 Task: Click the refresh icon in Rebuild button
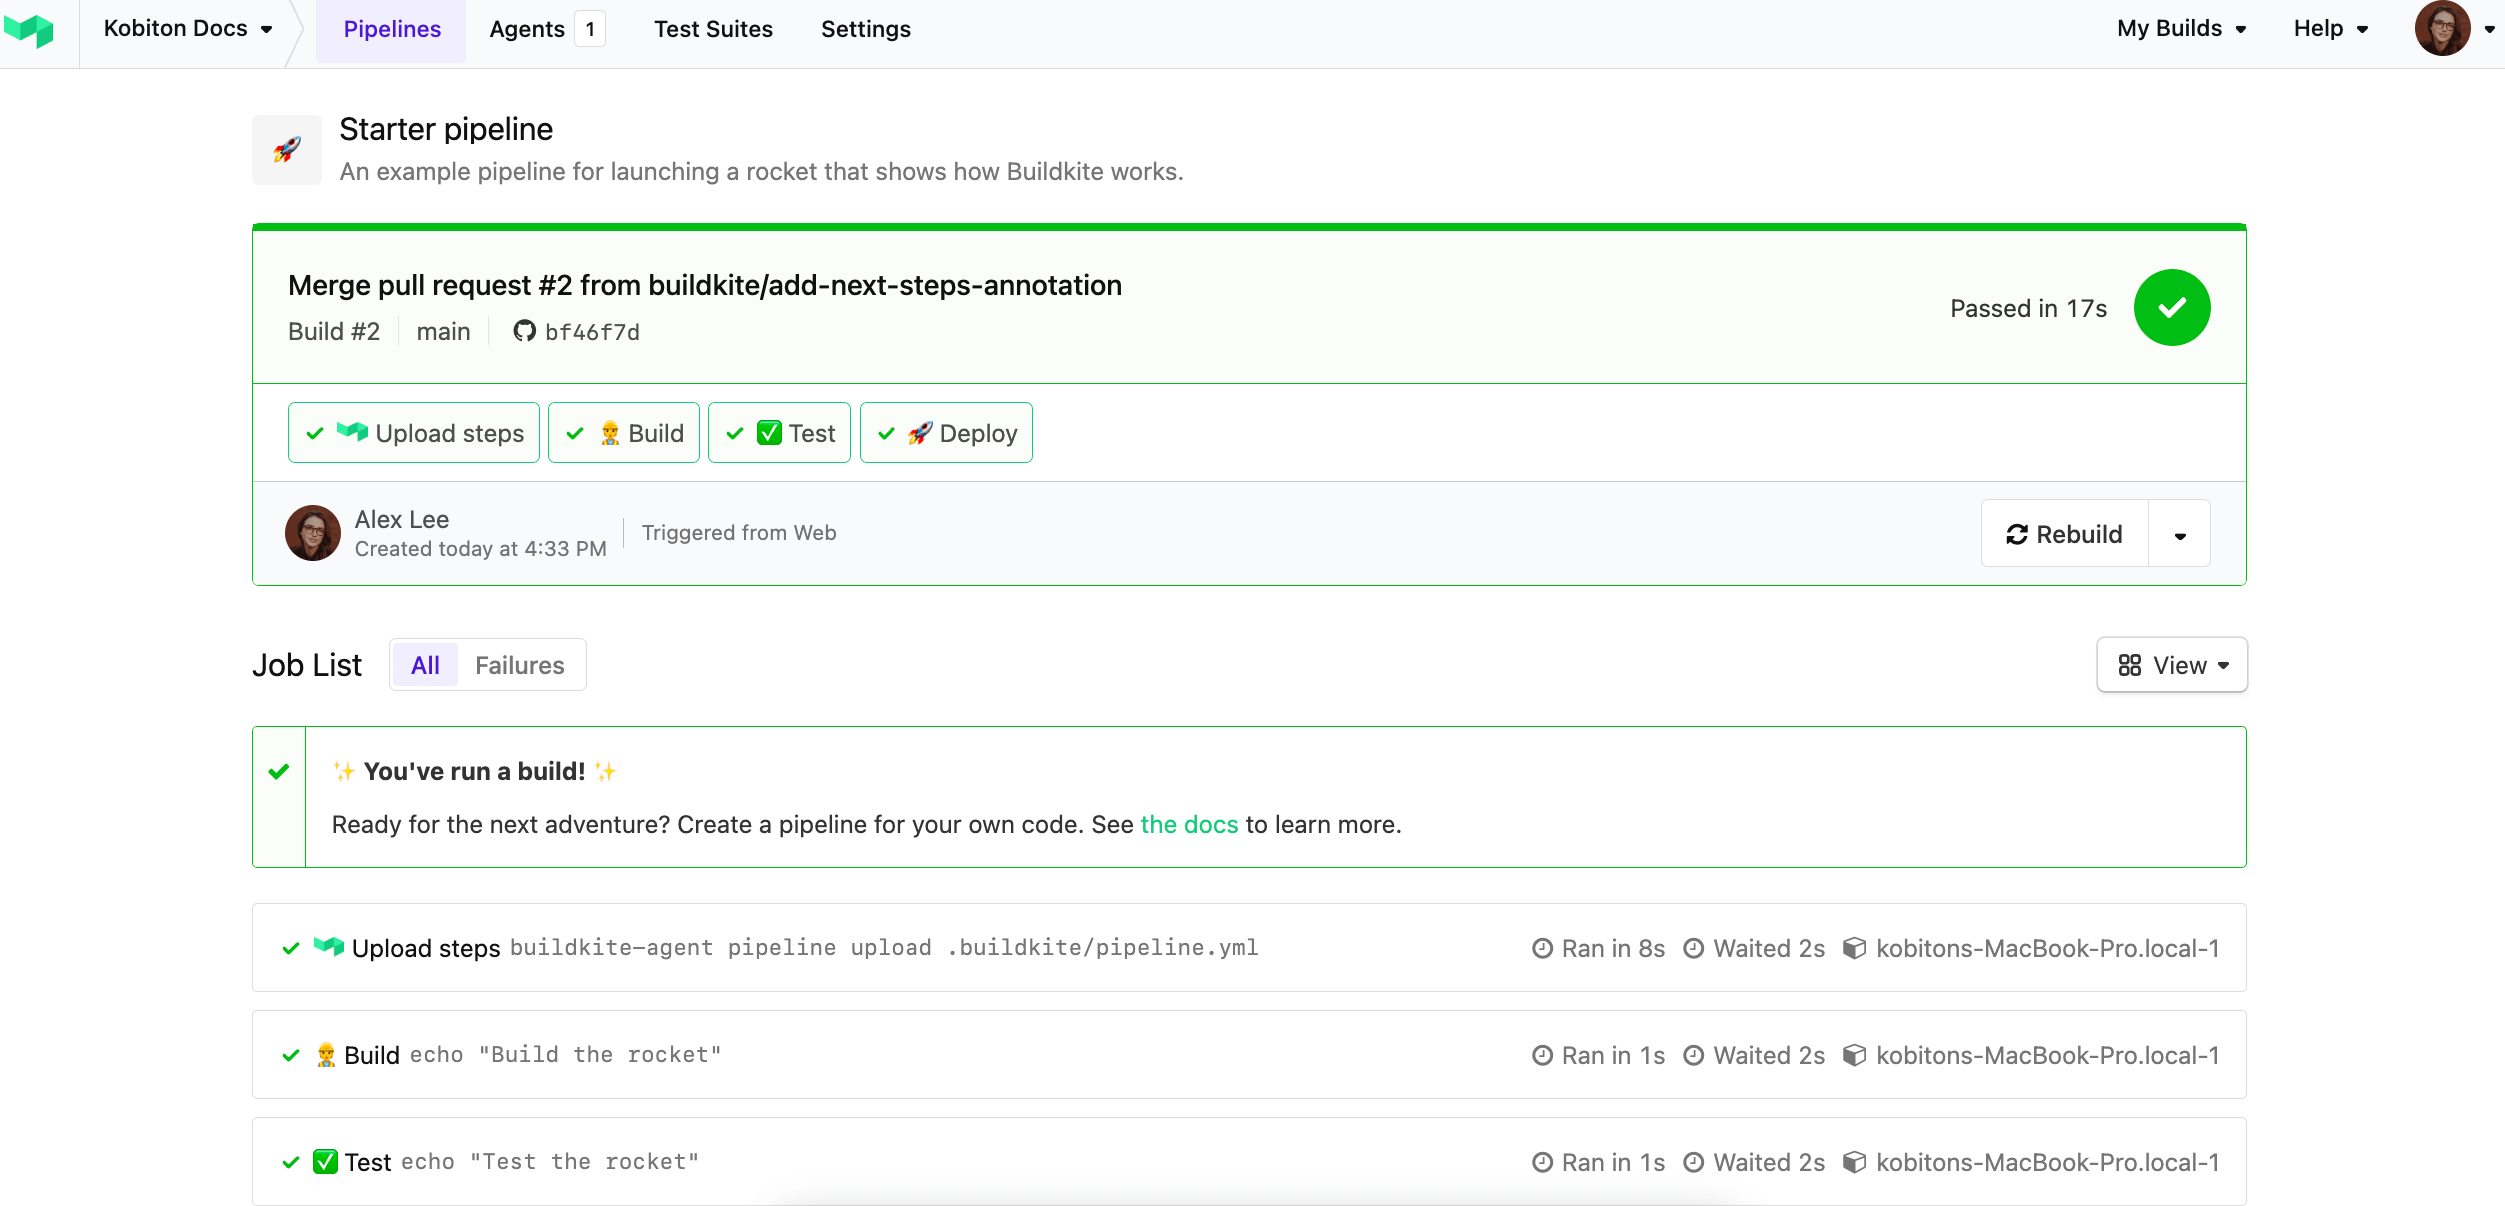2017,534
